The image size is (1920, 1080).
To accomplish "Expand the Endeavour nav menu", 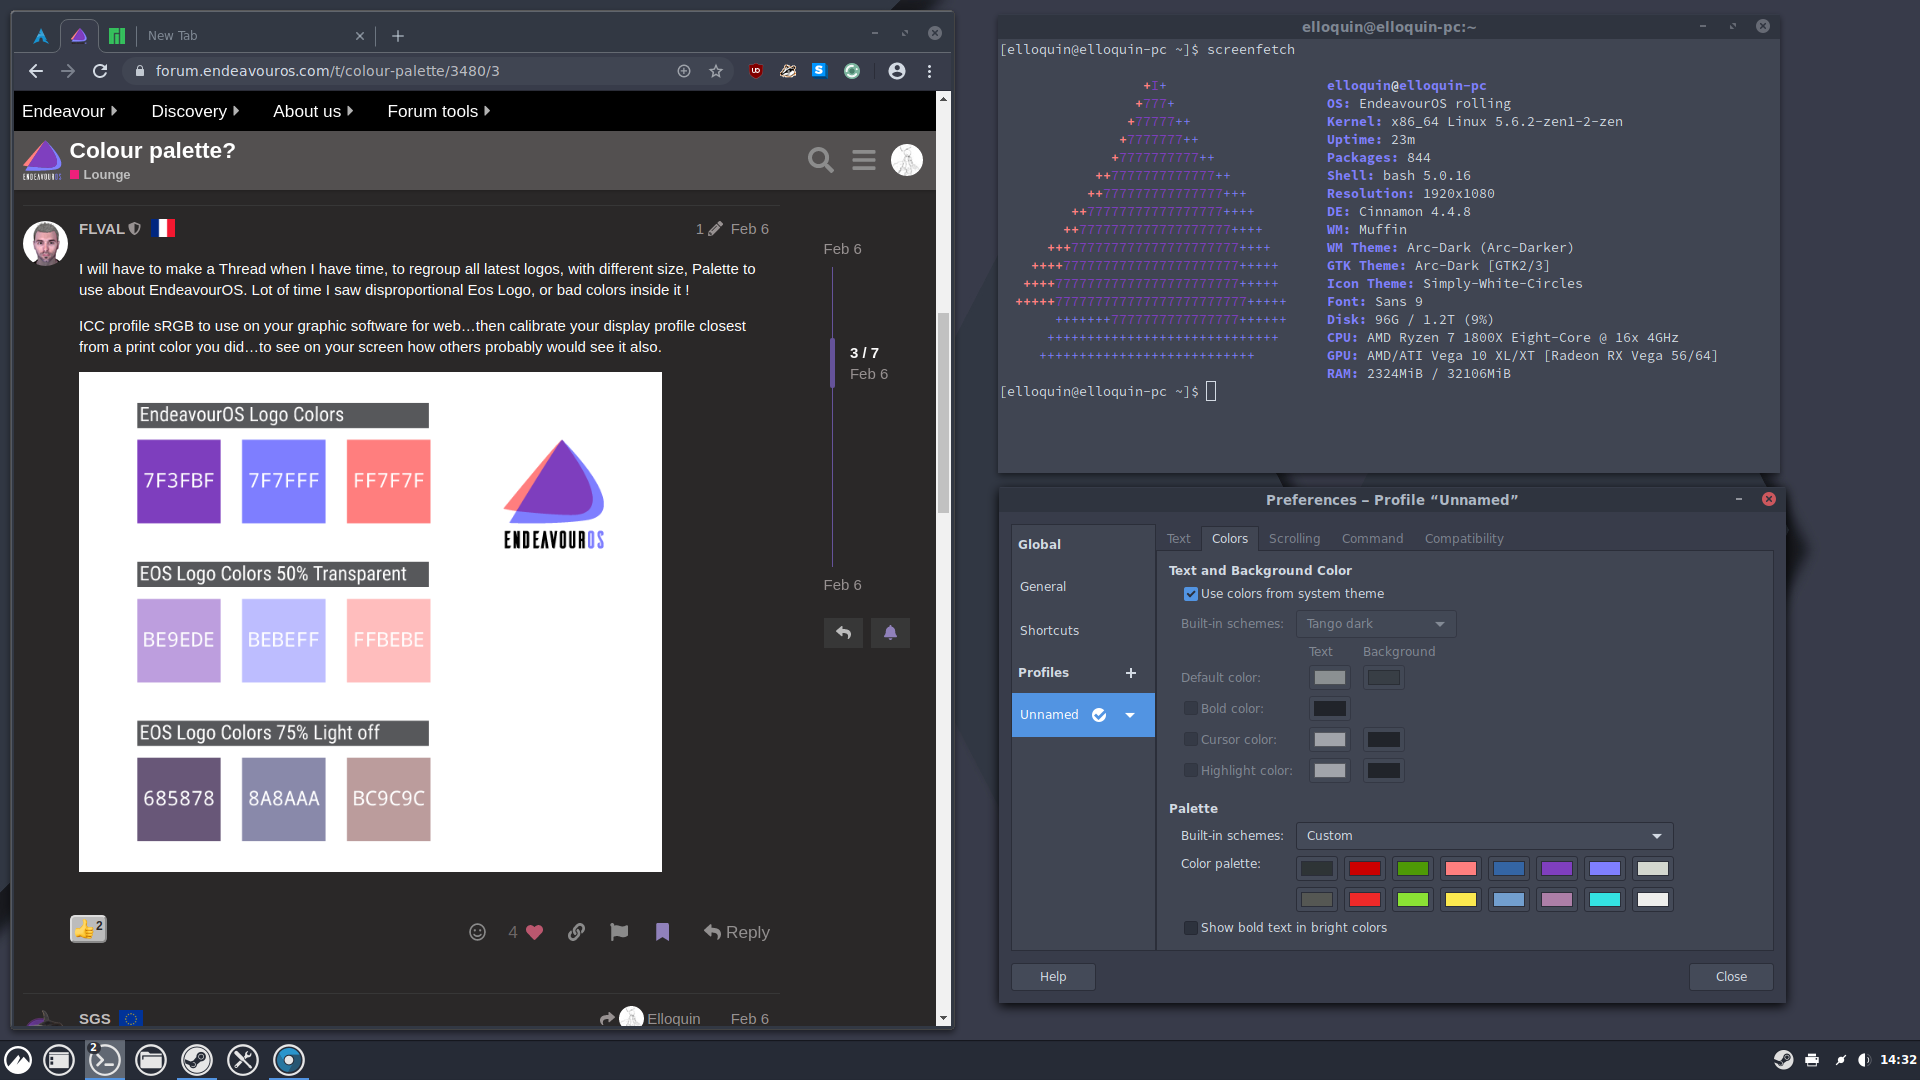I will coord(70,111).
